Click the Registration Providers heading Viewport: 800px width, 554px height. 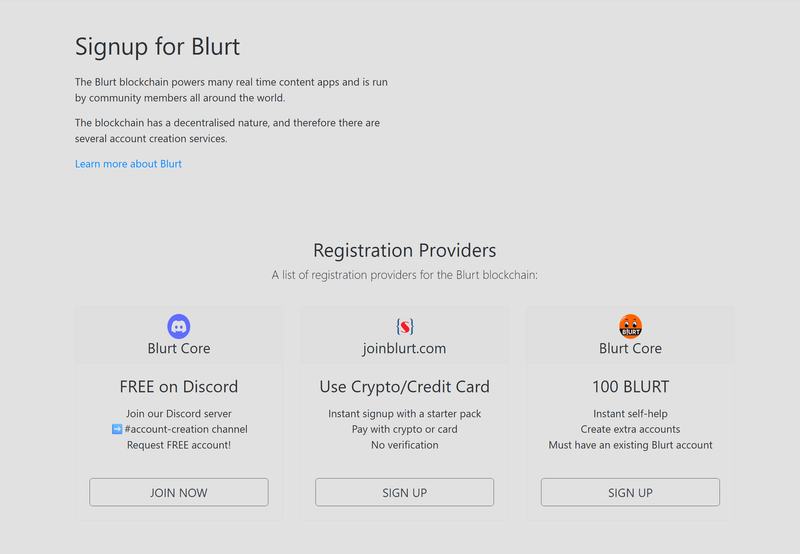coord(404,250)
